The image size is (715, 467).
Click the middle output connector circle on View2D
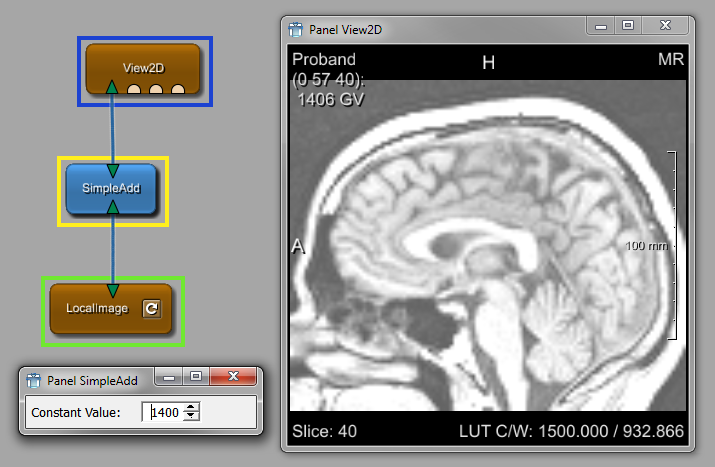156,91
